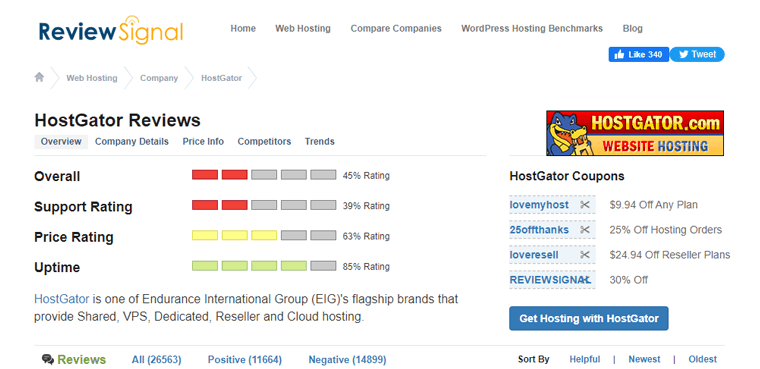This screenshot has width=760, height=369.
Task: Click the Support Rating bar
Action: [x=264, y=205]
